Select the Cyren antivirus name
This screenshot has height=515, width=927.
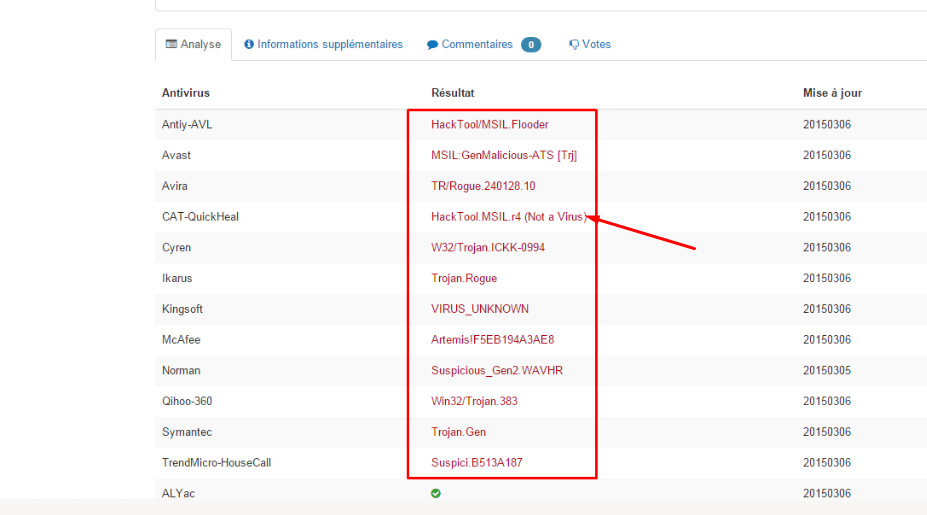(x=176, y=248)
